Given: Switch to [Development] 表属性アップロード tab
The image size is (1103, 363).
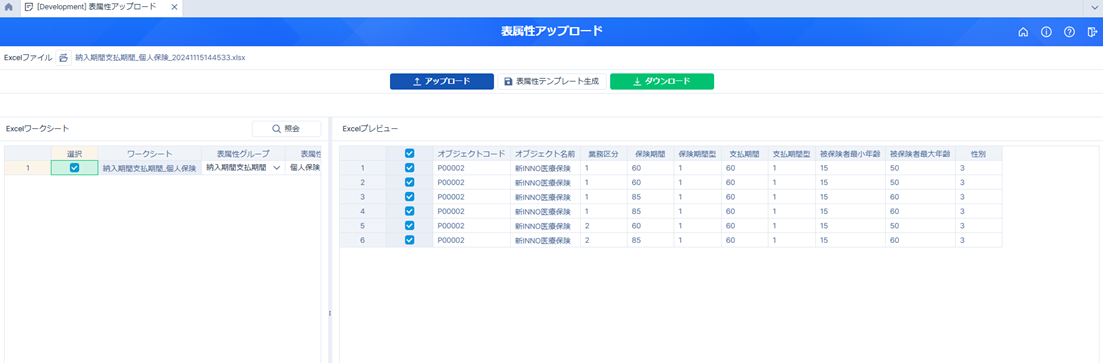Looking at the screenshot, I should click(x=96, y=6).
